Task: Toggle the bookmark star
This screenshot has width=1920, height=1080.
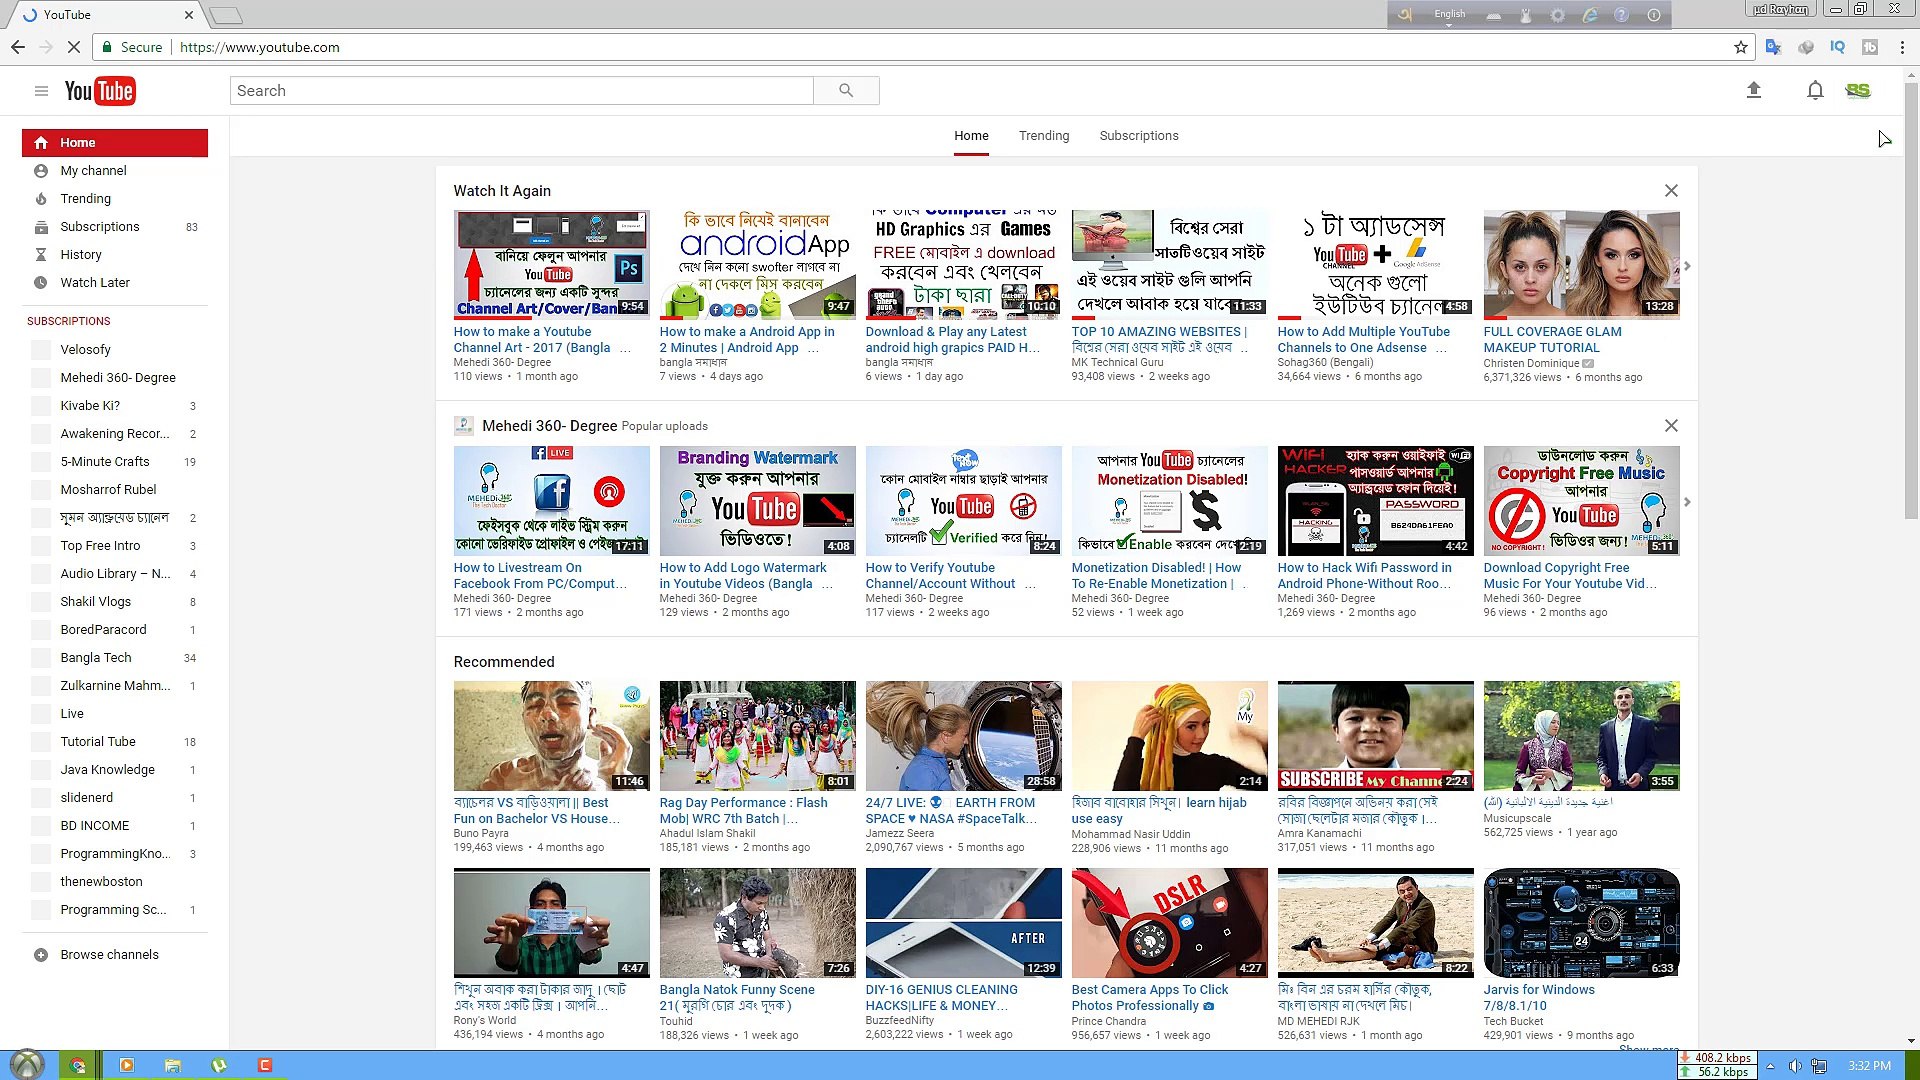Action: (1741, 47)
